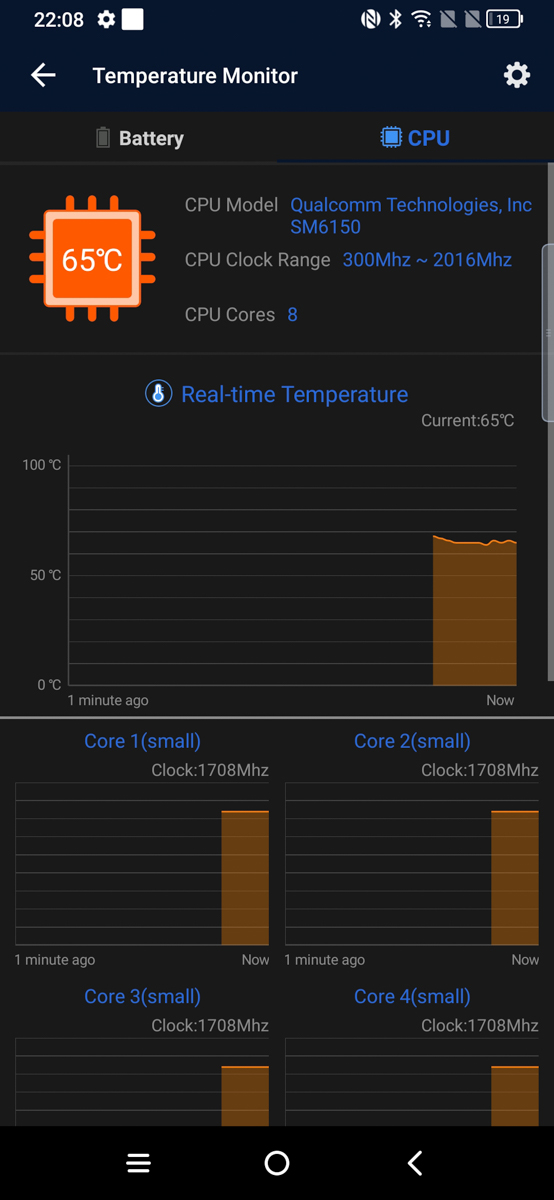Tap the battery indicator in status bar
This screenshot has width=554, height=1200.
point(504,19)
